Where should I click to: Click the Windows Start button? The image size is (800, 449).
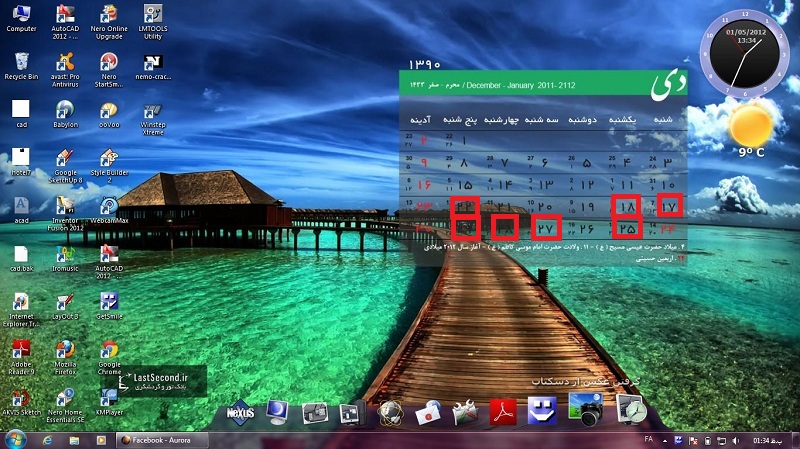[16, 440]
